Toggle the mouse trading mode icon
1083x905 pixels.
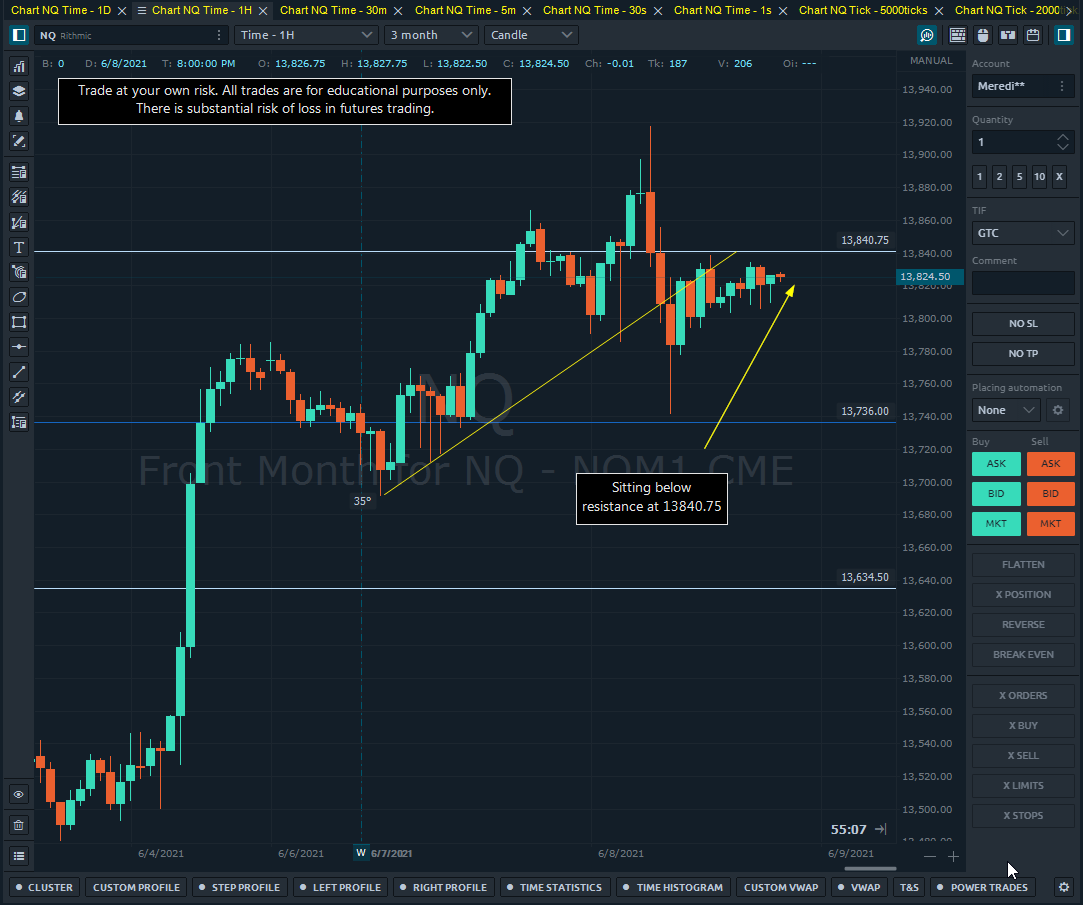983,35
